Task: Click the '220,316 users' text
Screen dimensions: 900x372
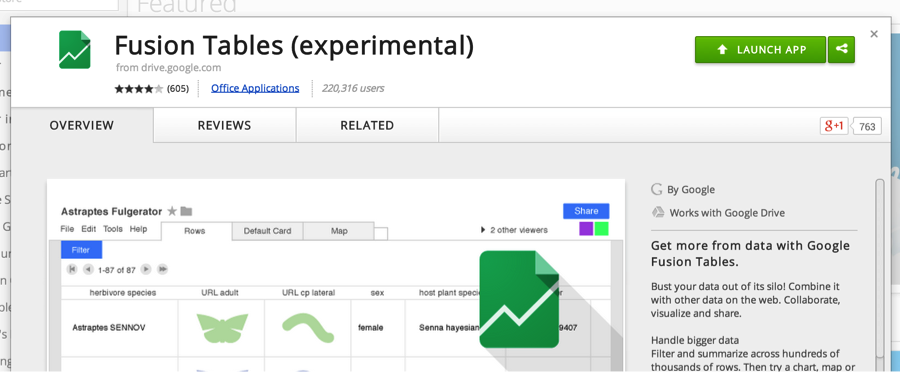Action: (353, 88)
